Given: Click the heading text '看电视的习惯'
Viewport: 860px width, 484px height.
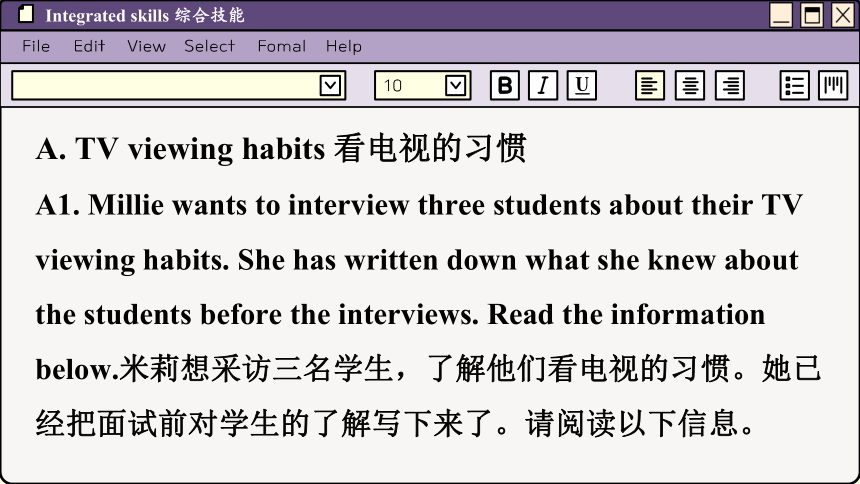Looking at the screenshot, I should (x=431, y=149).
